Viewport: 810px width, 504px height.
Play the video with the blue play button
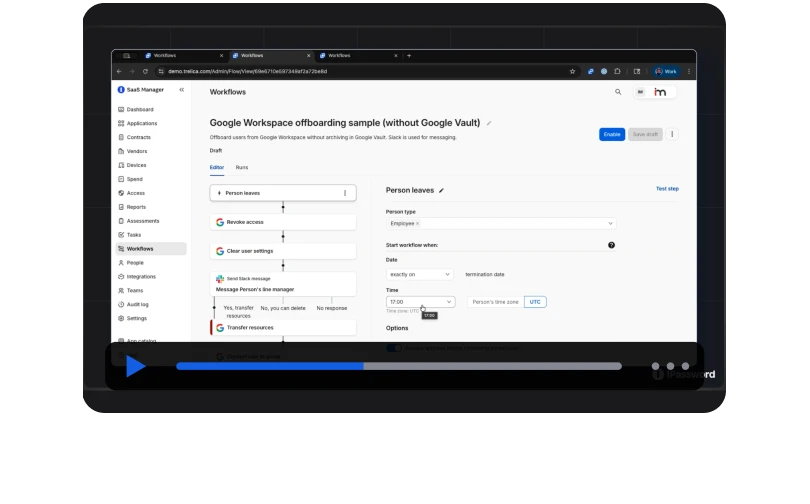point(135,366)
